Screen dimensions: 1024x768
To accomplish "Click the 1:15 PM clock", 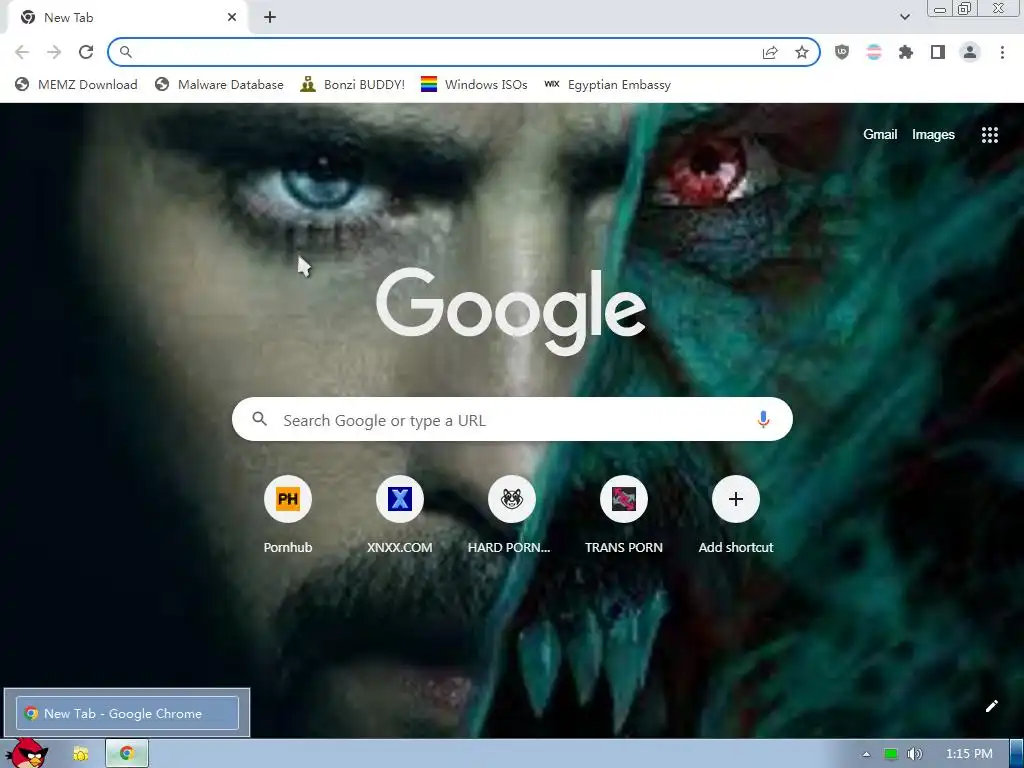I will (969, 754).
